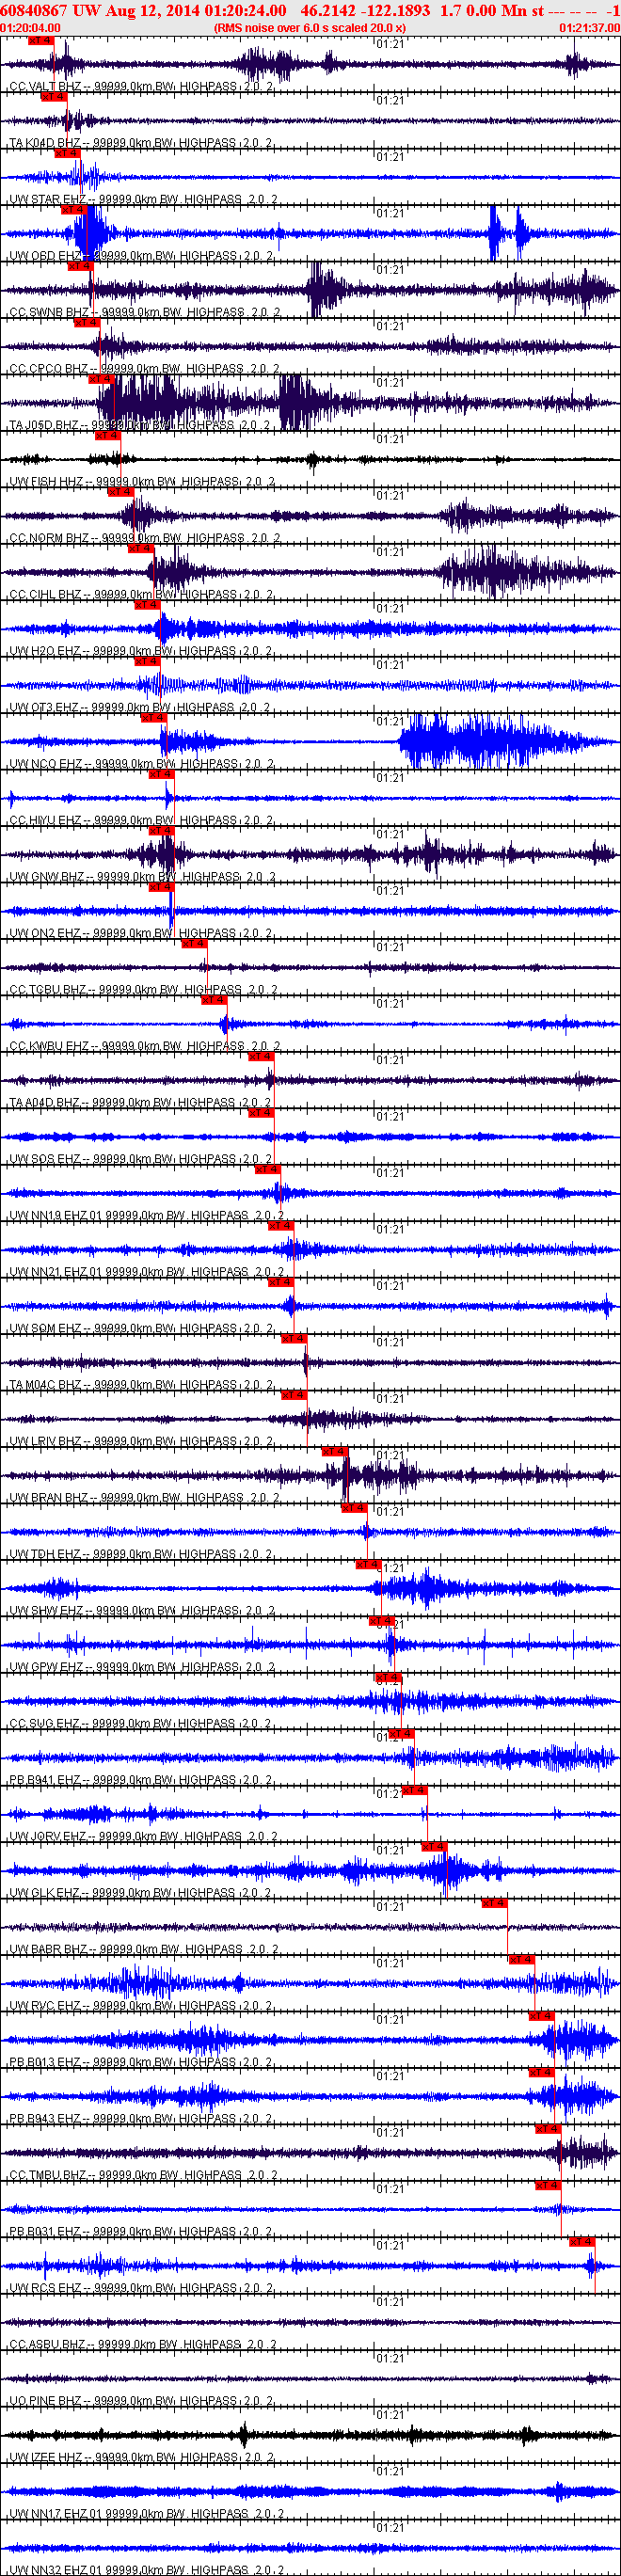Select the UW BRAN BHZ trace label
This screenshot has height=2576, width=621.
pyautogui.click(x=144, y=1499)
